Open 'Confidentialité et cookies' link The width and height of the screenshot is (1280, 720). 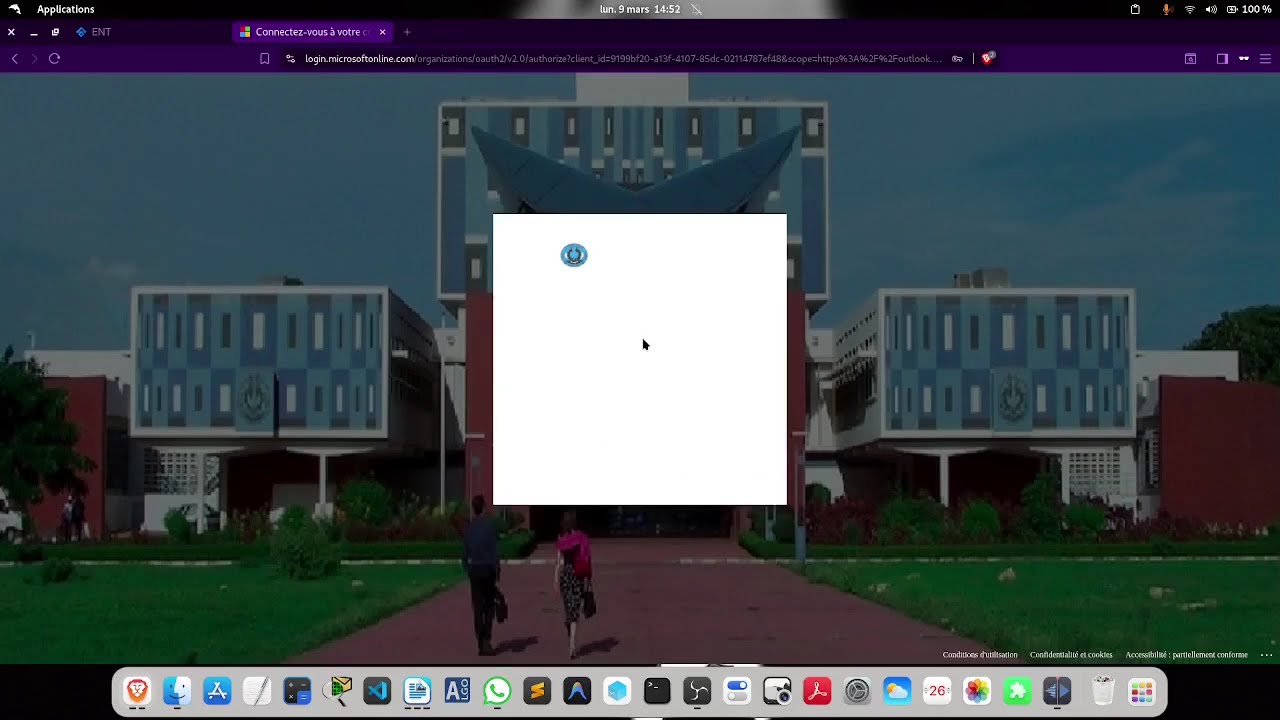tap(1071, 655)
